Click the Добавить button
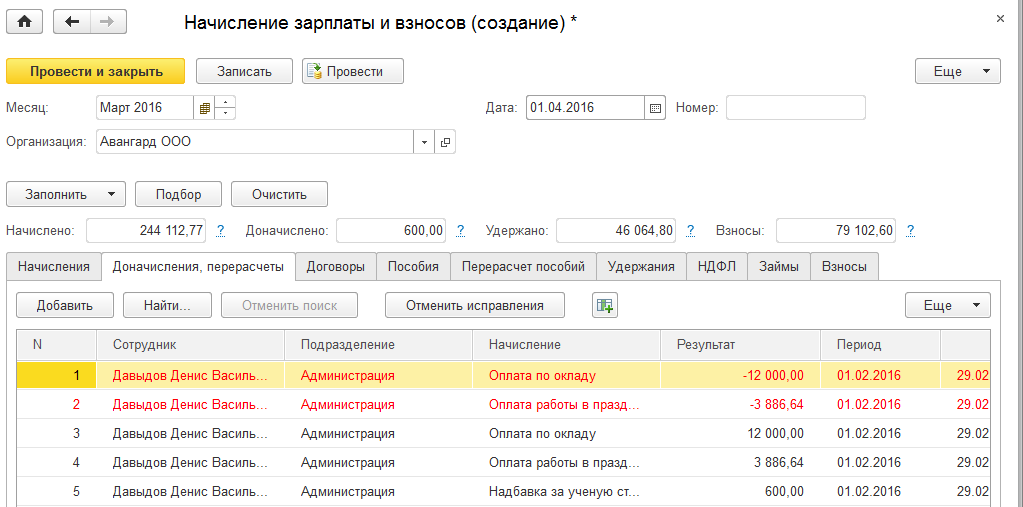 point(65,305)
